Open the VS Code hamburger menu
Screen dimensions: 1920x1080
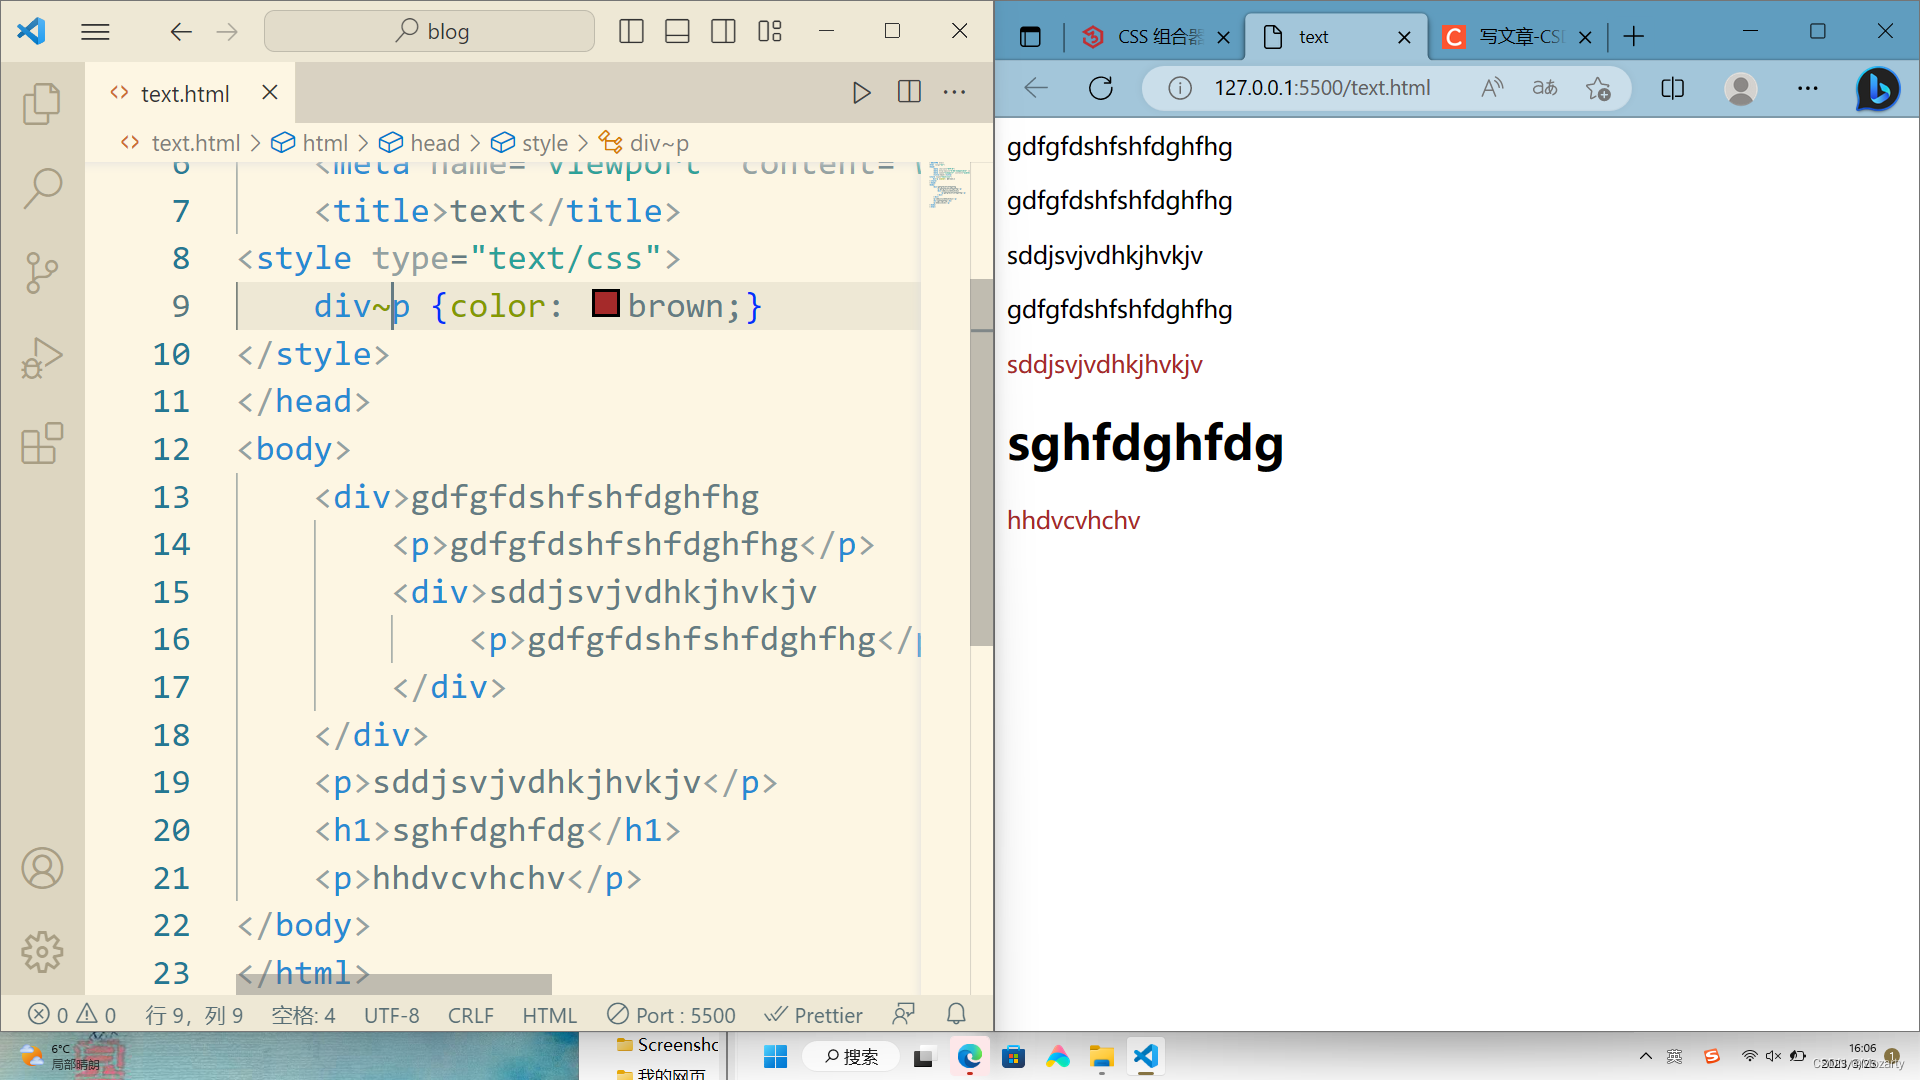tap(95, 32)
